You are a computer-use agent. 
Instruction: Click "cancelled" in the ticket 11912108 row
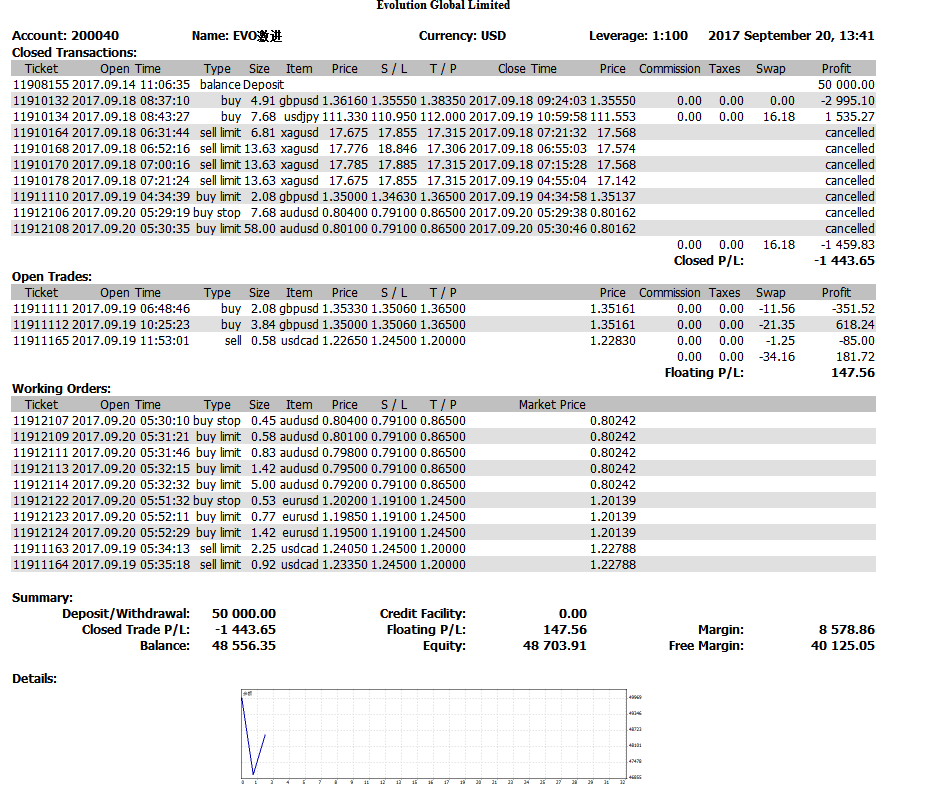(x=850, y=229)
